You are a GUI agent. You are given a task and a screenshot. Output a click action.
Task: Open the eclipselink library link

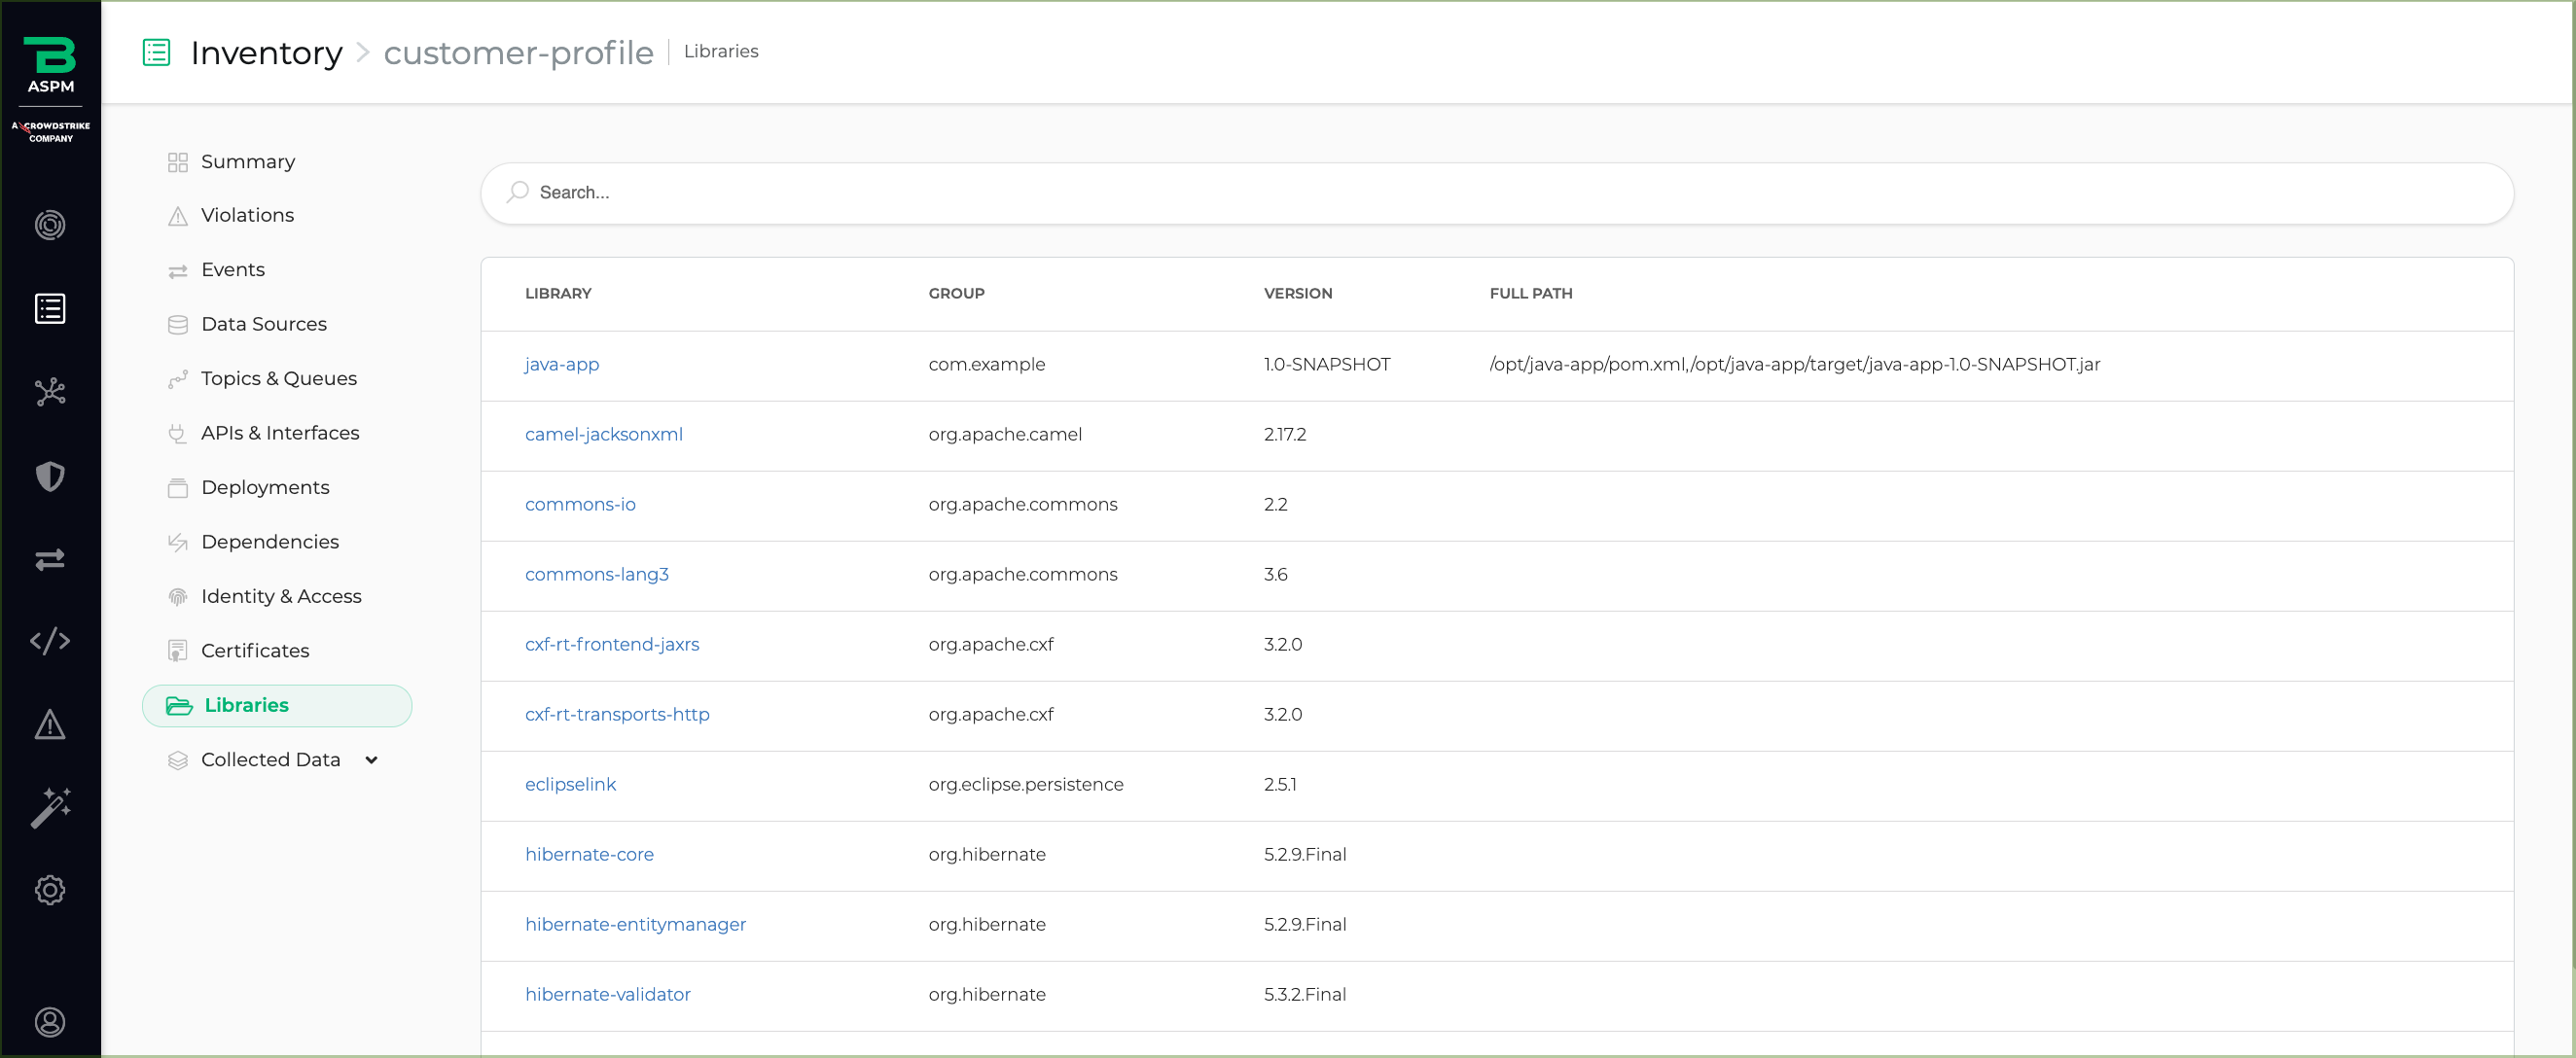570,785
